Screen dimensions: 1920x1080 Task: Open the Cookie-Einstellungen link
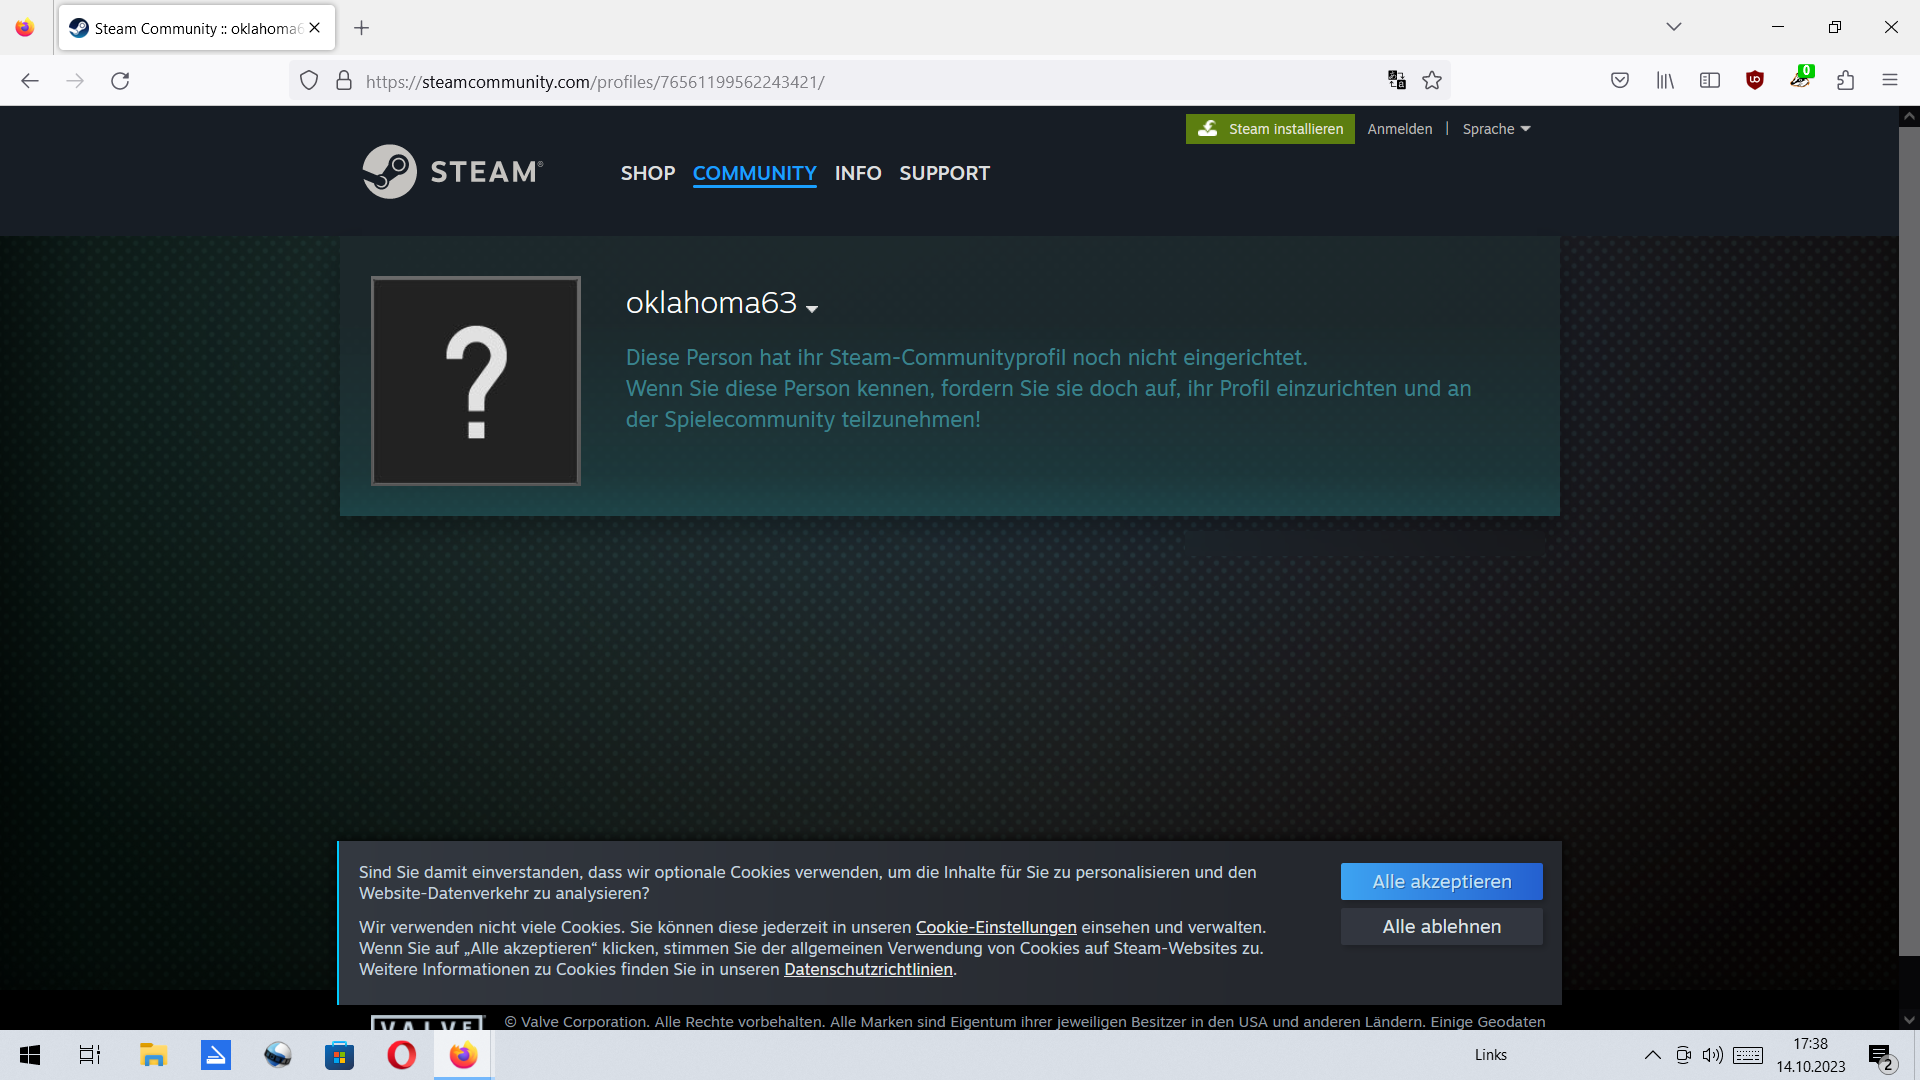coord(996,927)
